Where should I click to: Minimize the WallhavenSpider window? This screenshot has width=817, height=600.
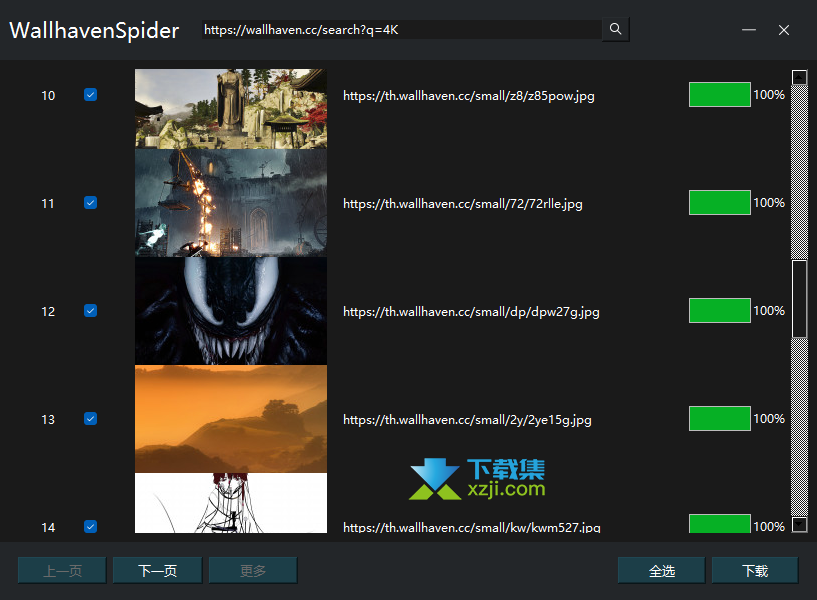click(x=749, y=30)
